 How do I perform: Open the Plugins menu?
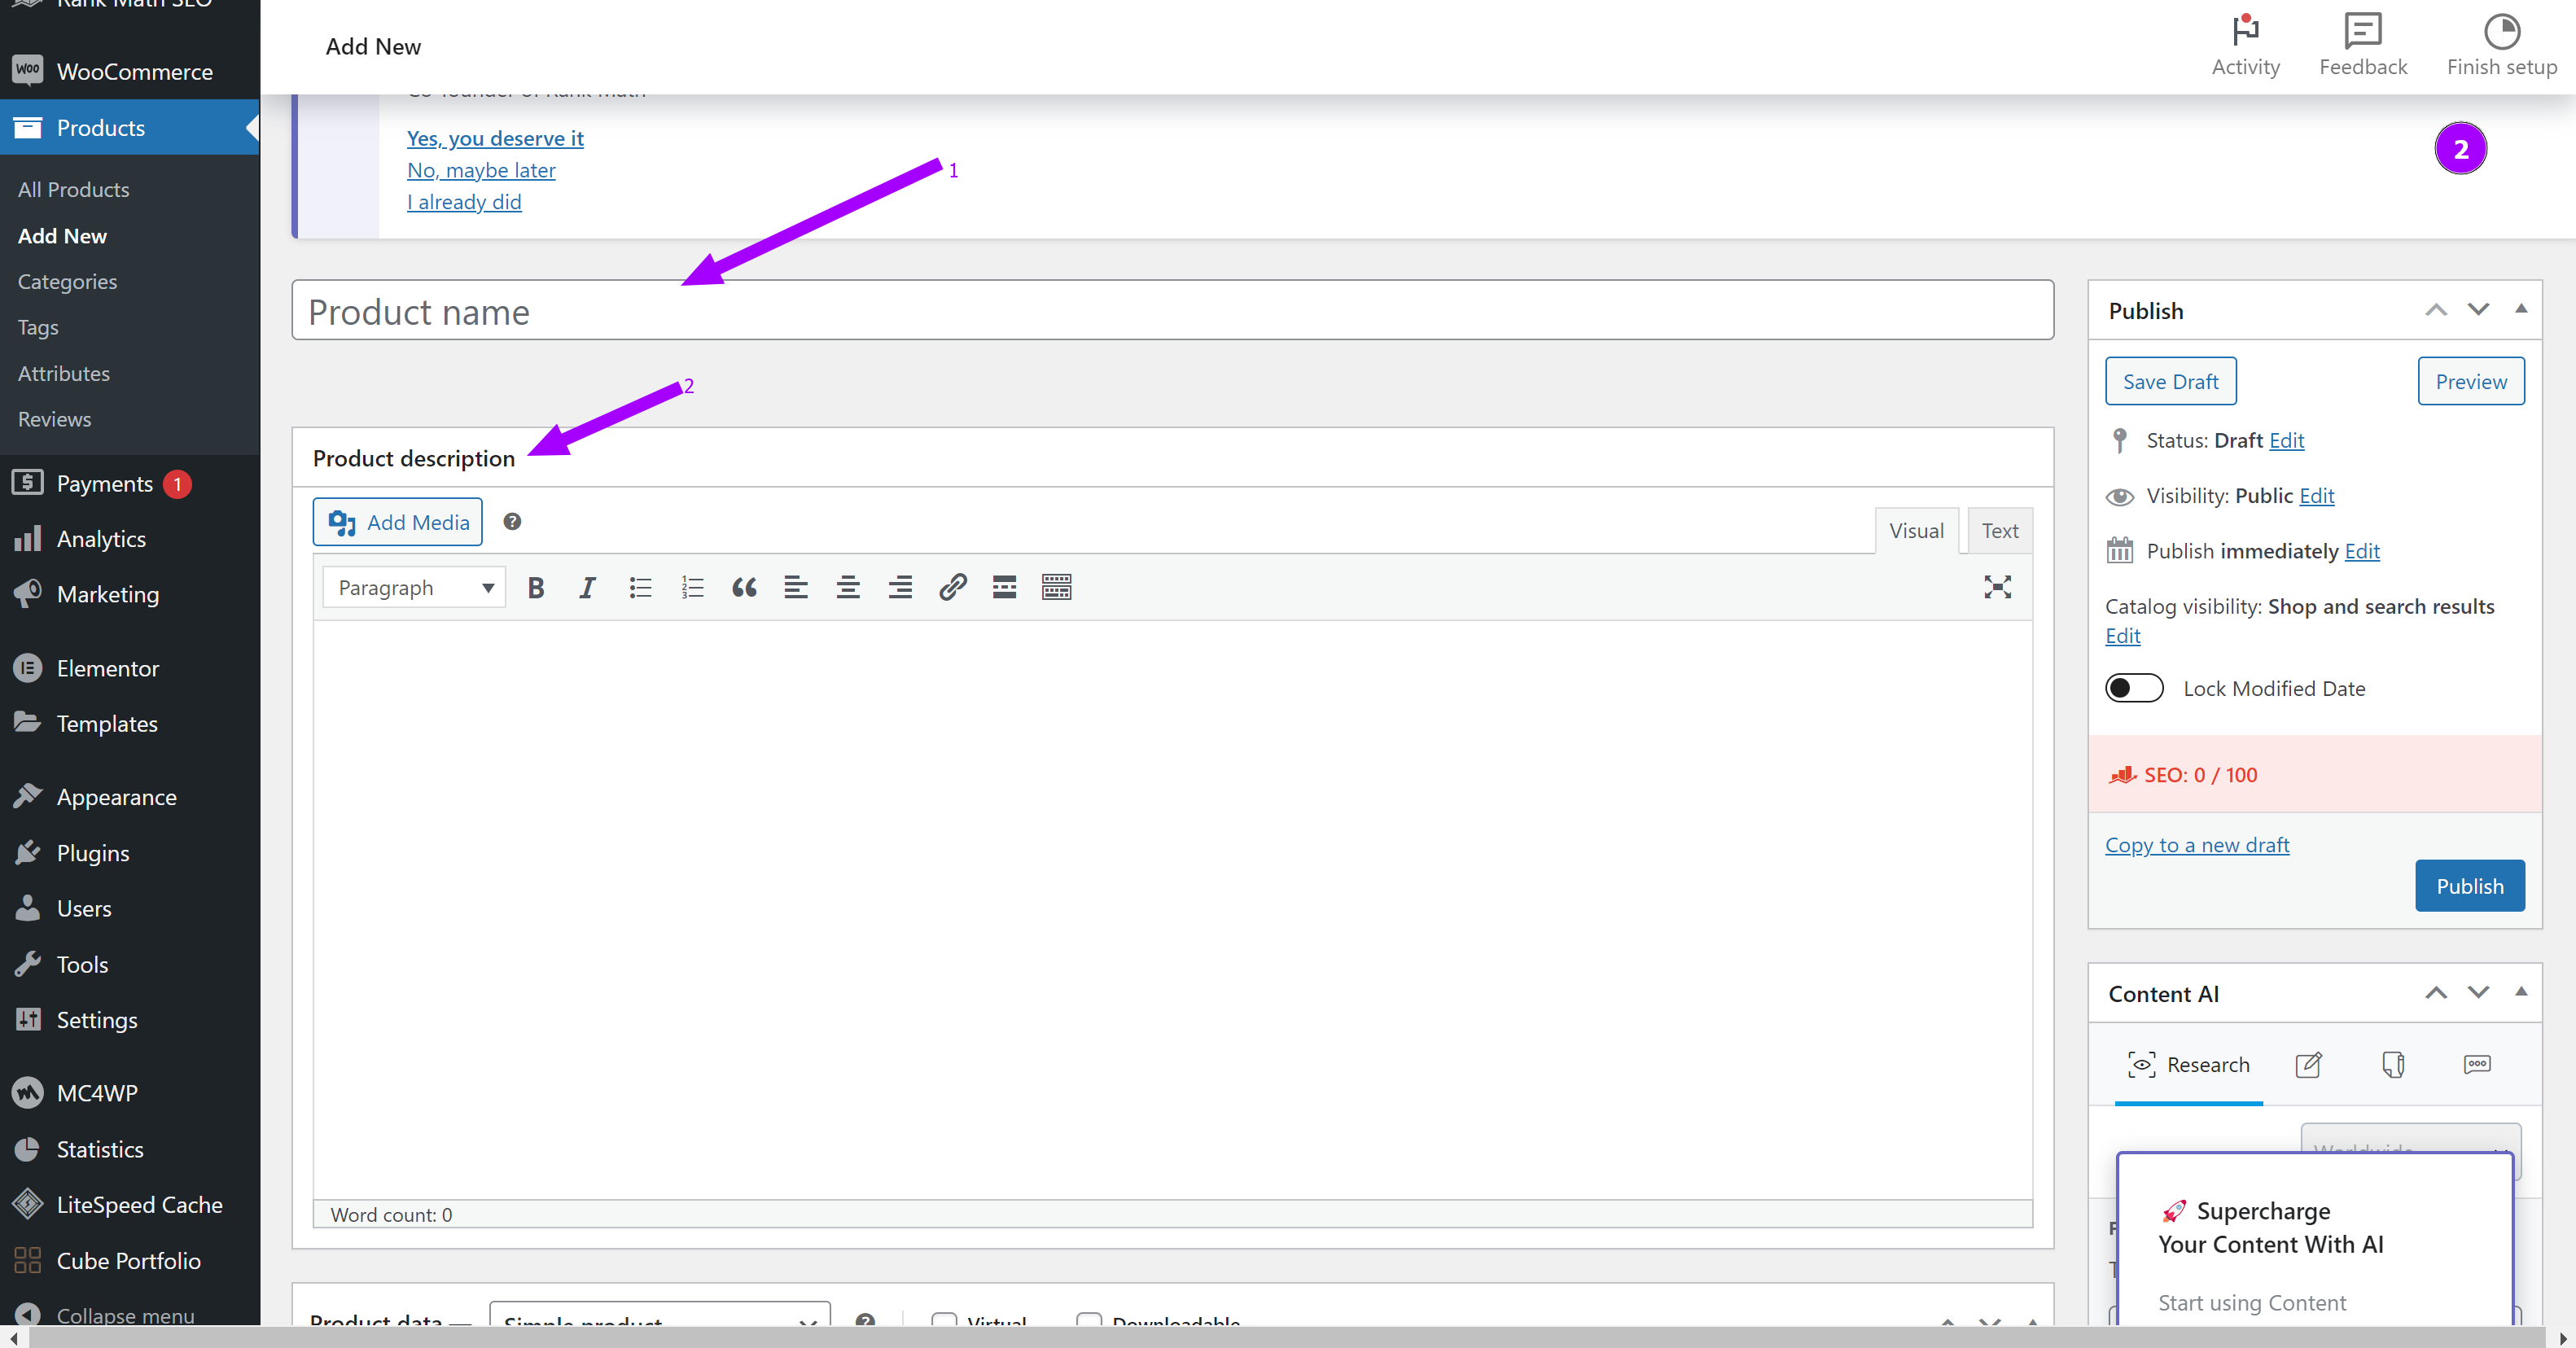(130, 853)
